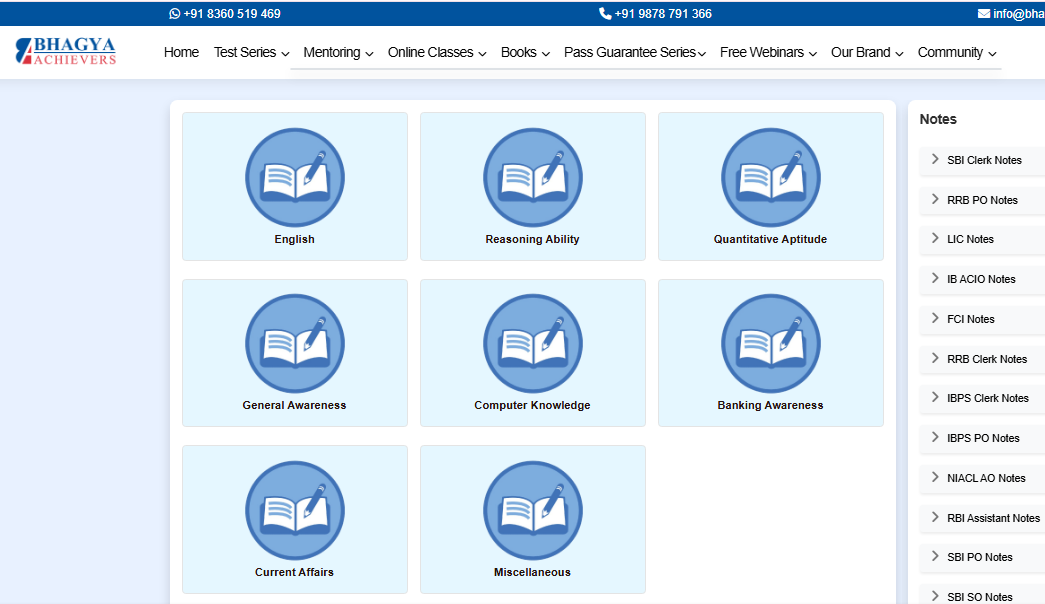Go to the Home menu item
This screenshot has width=1045, height=604.
pos(181,53)
